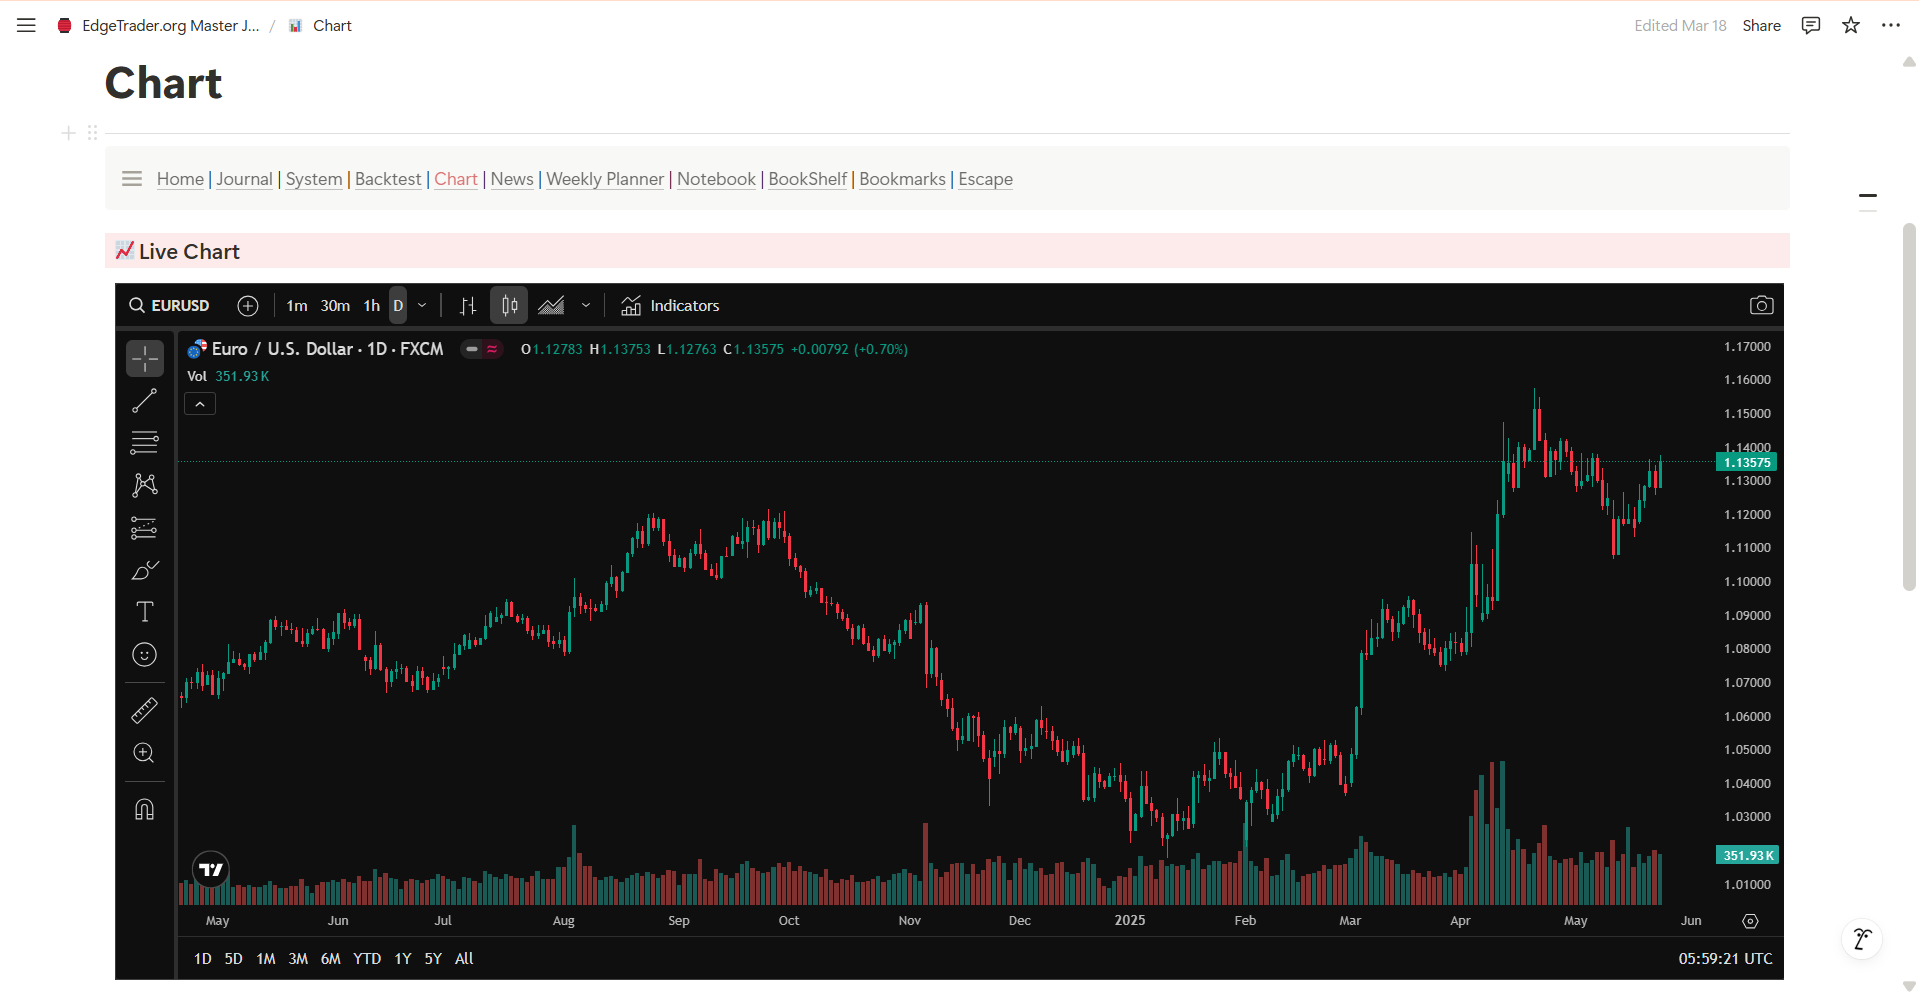Click the Share button

[1761, 25]
